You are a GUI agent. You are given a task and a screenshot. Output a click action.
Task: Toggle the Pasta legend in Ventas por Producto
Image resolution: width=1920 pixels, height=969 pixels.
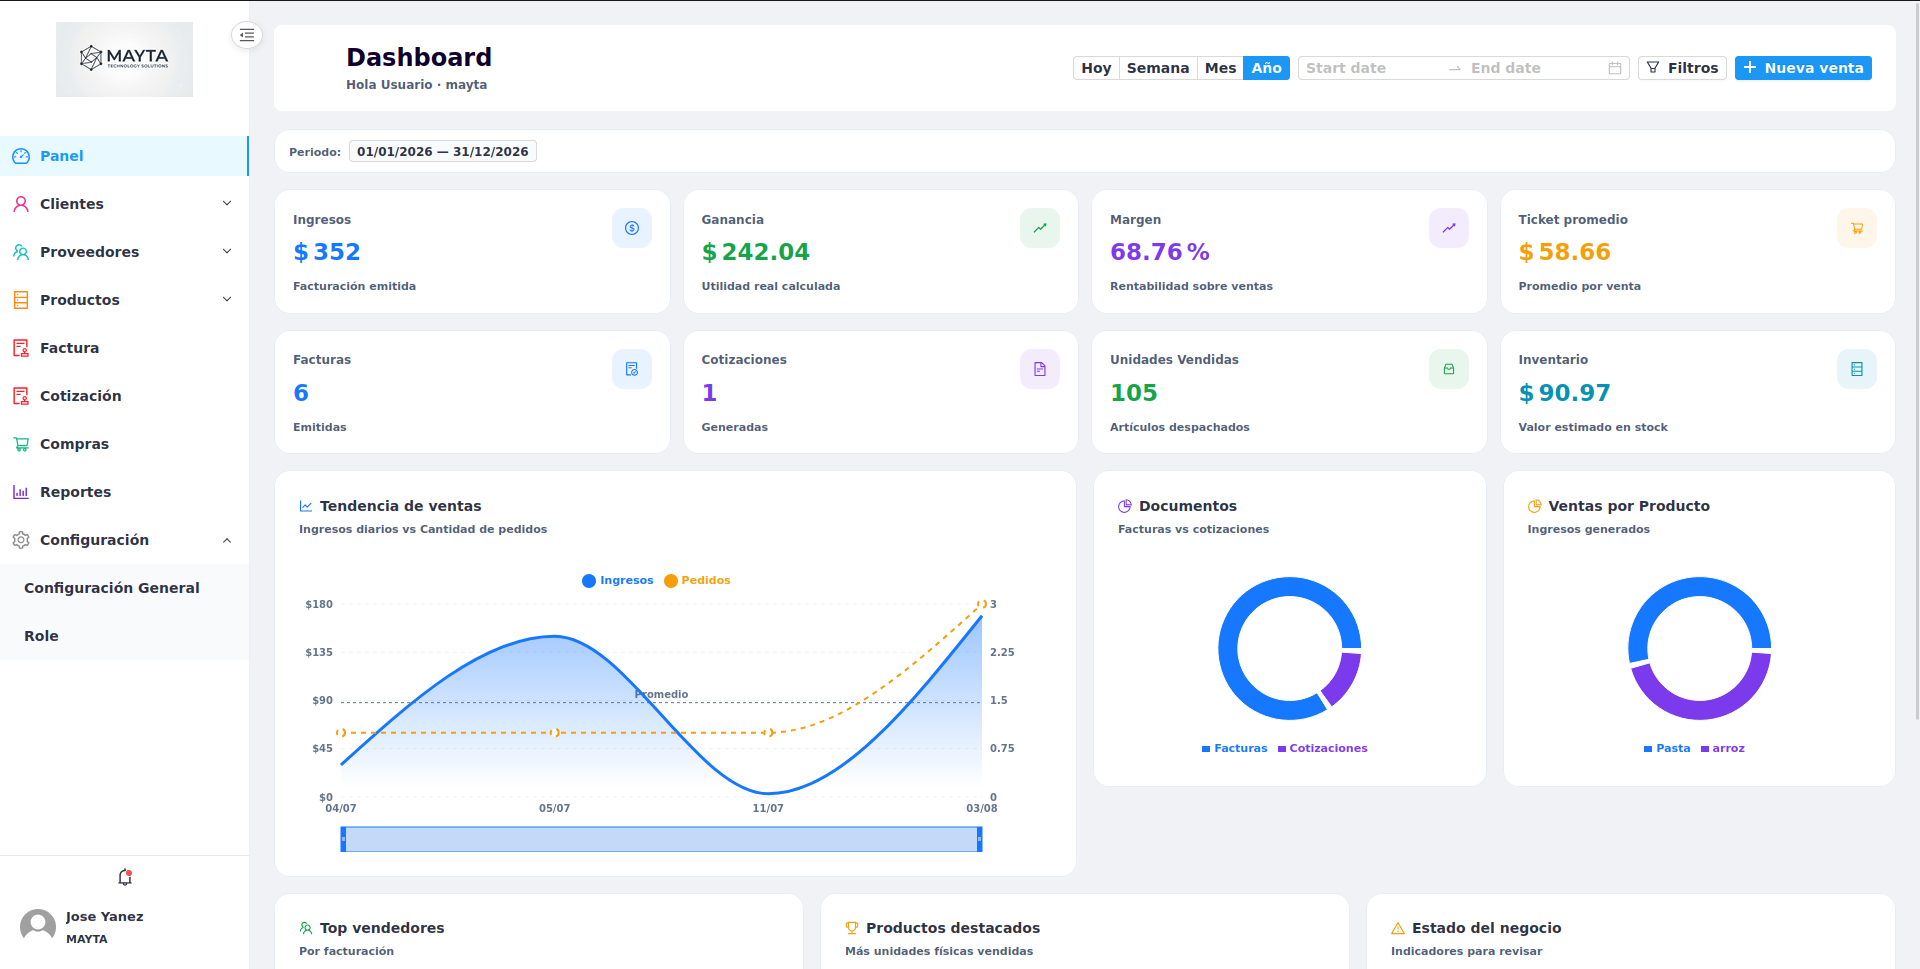tap(1667, 748)
